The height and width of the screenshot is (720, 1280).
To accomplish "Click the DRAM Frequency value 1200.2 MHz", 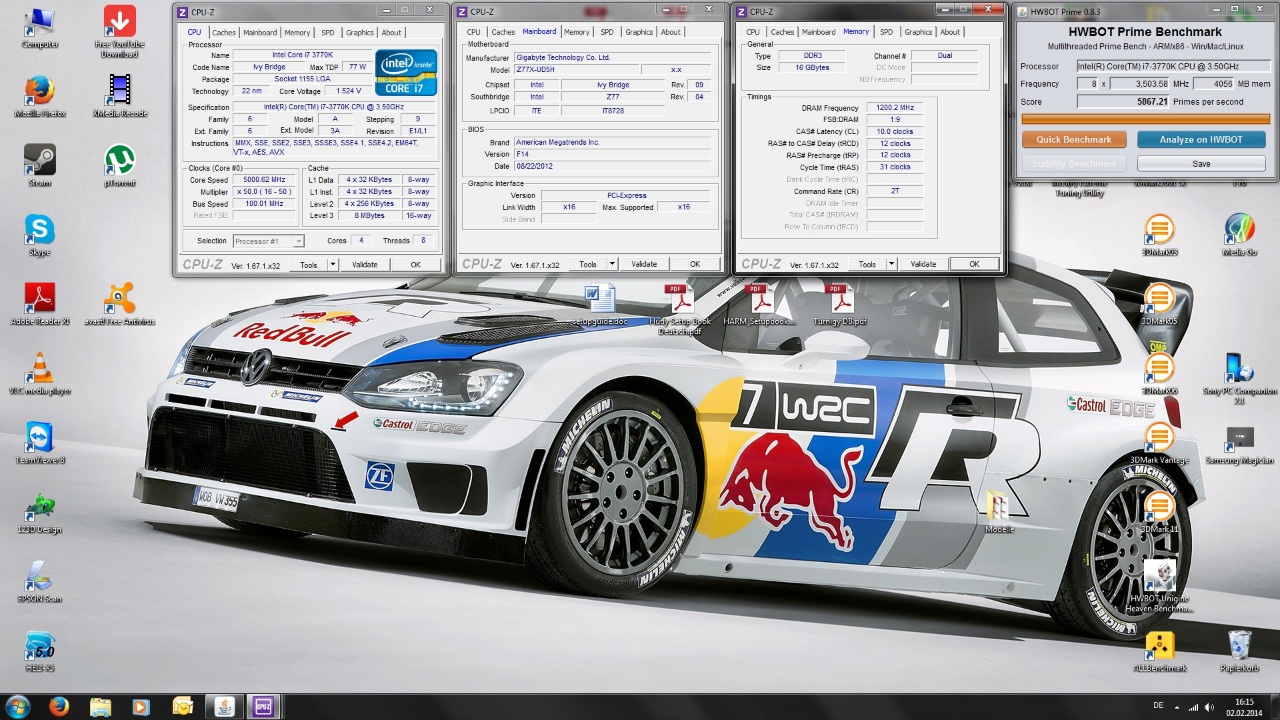I will click(894, 108).
